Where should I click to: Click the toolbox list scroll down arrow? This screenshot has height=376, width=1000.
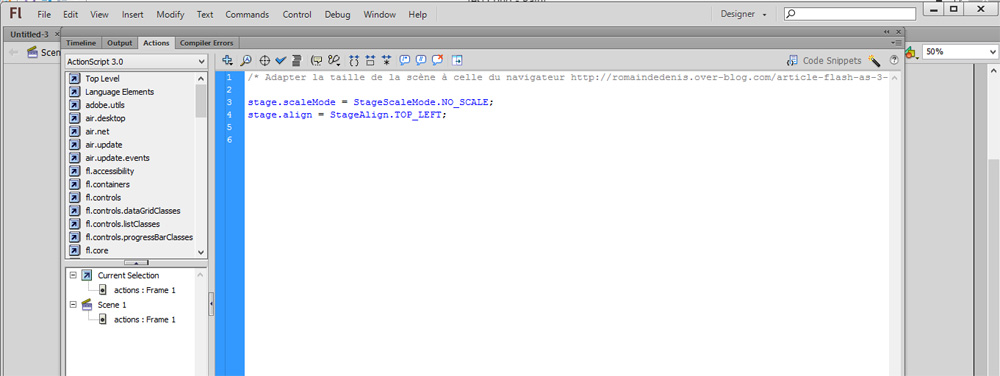[201, 252]
